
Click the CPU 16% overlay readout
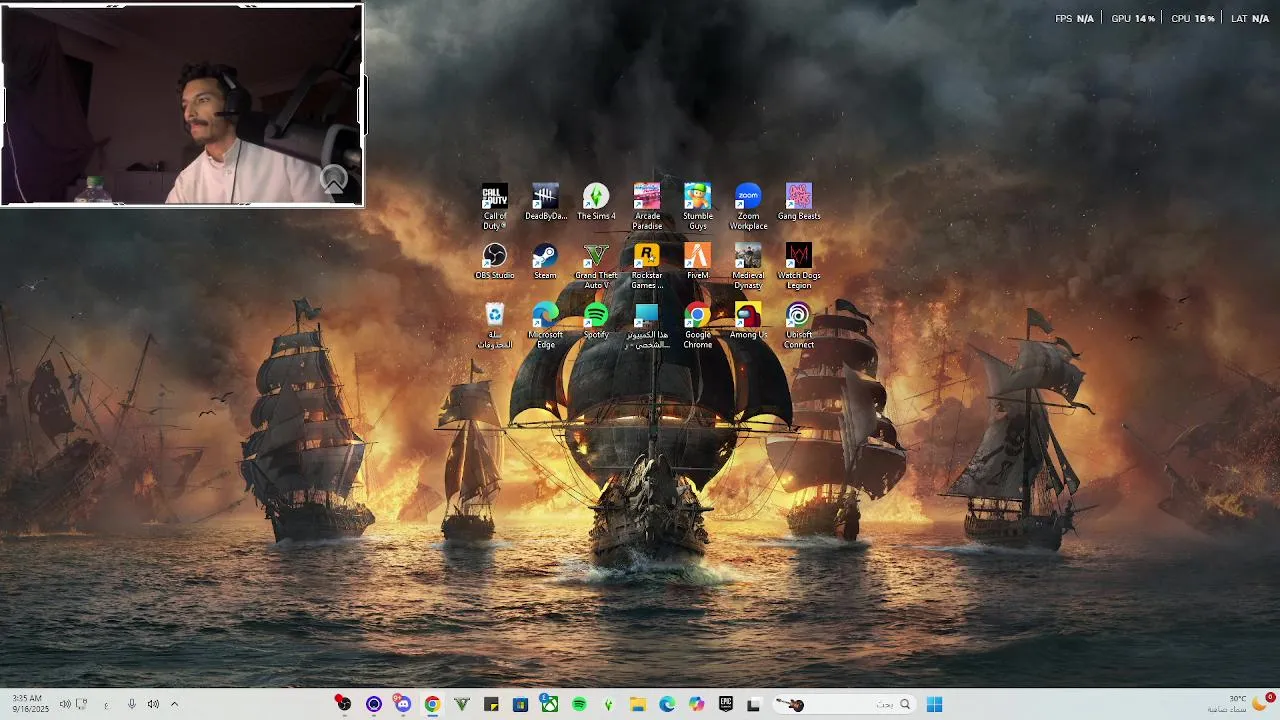[1193, 19]
